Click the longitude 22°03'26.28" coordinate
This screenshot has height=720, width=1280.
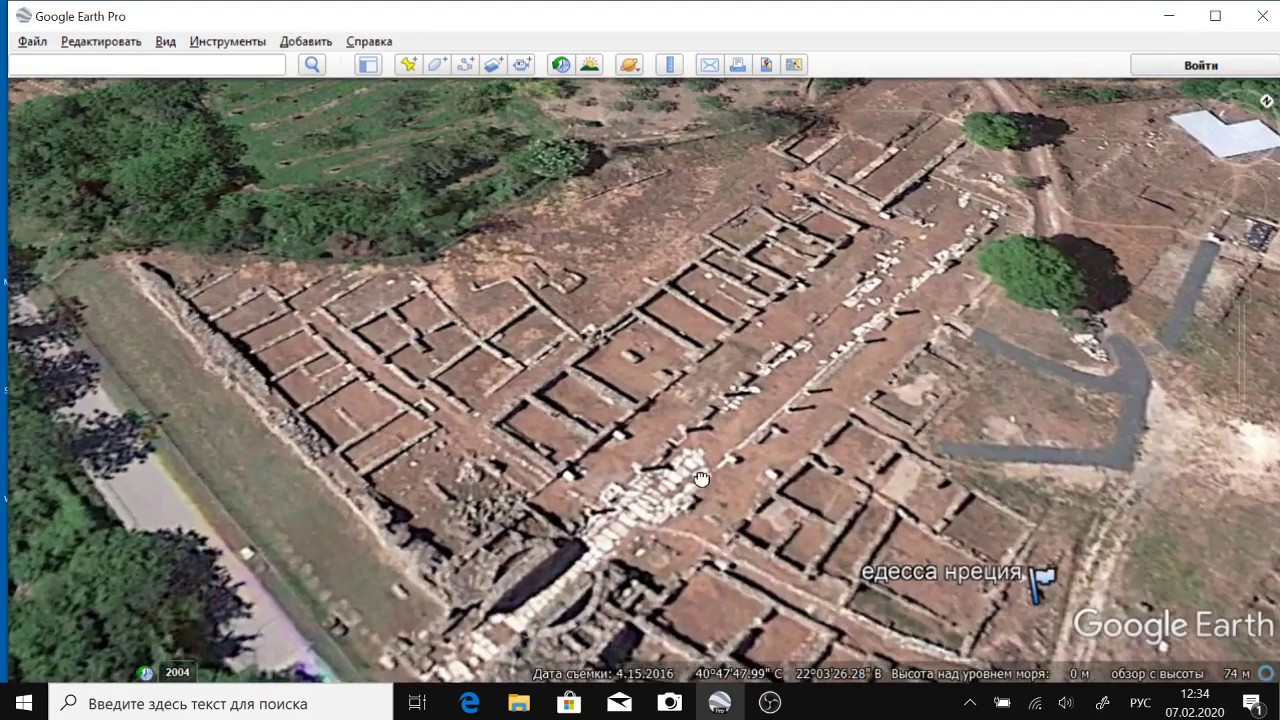tap(839, 674)
